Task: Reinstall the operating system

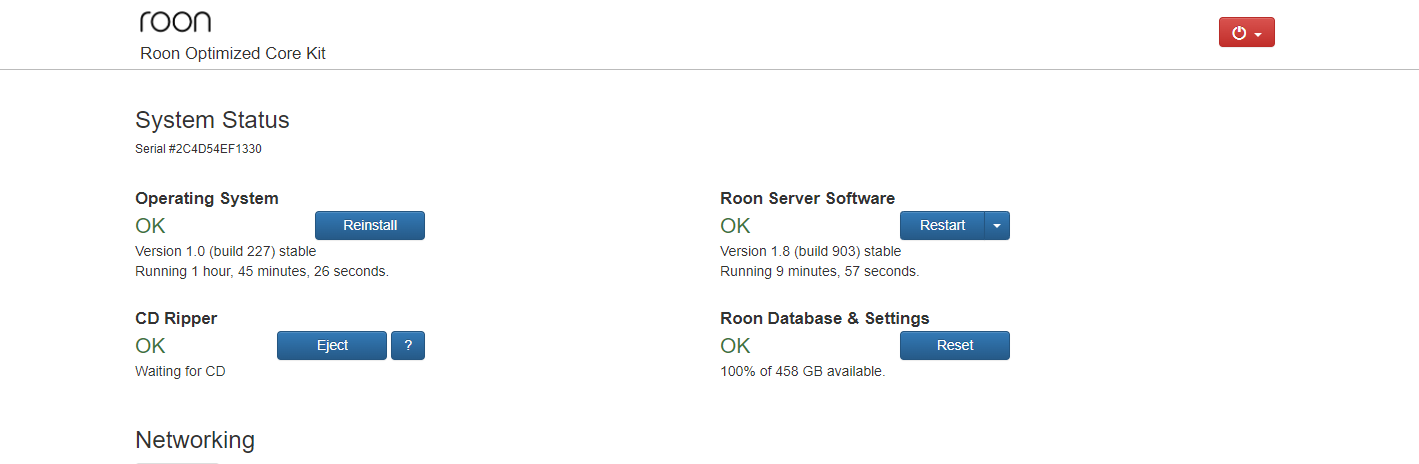Action: click(x=370, y=226)
